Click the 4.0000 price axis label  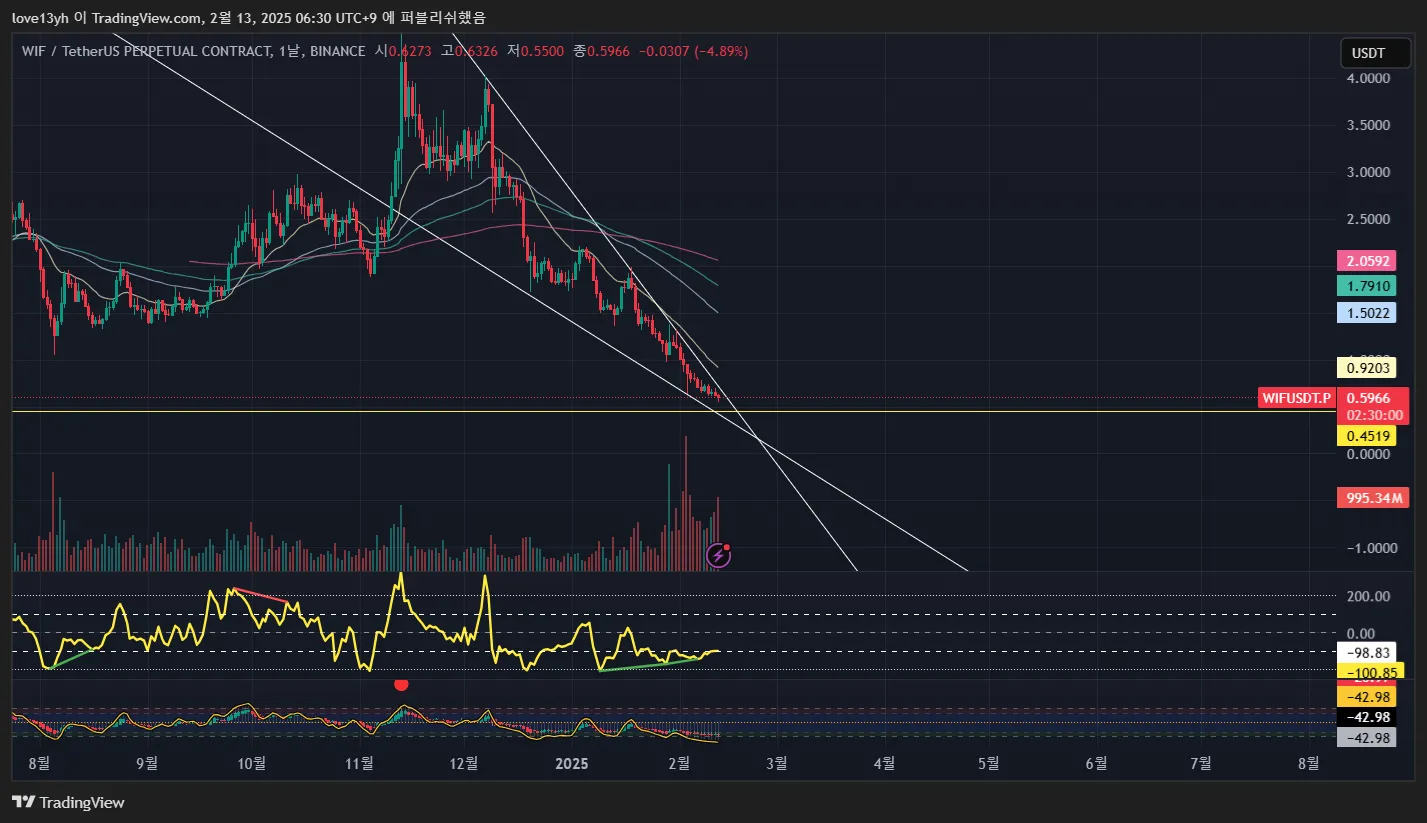coord(1366,78)
